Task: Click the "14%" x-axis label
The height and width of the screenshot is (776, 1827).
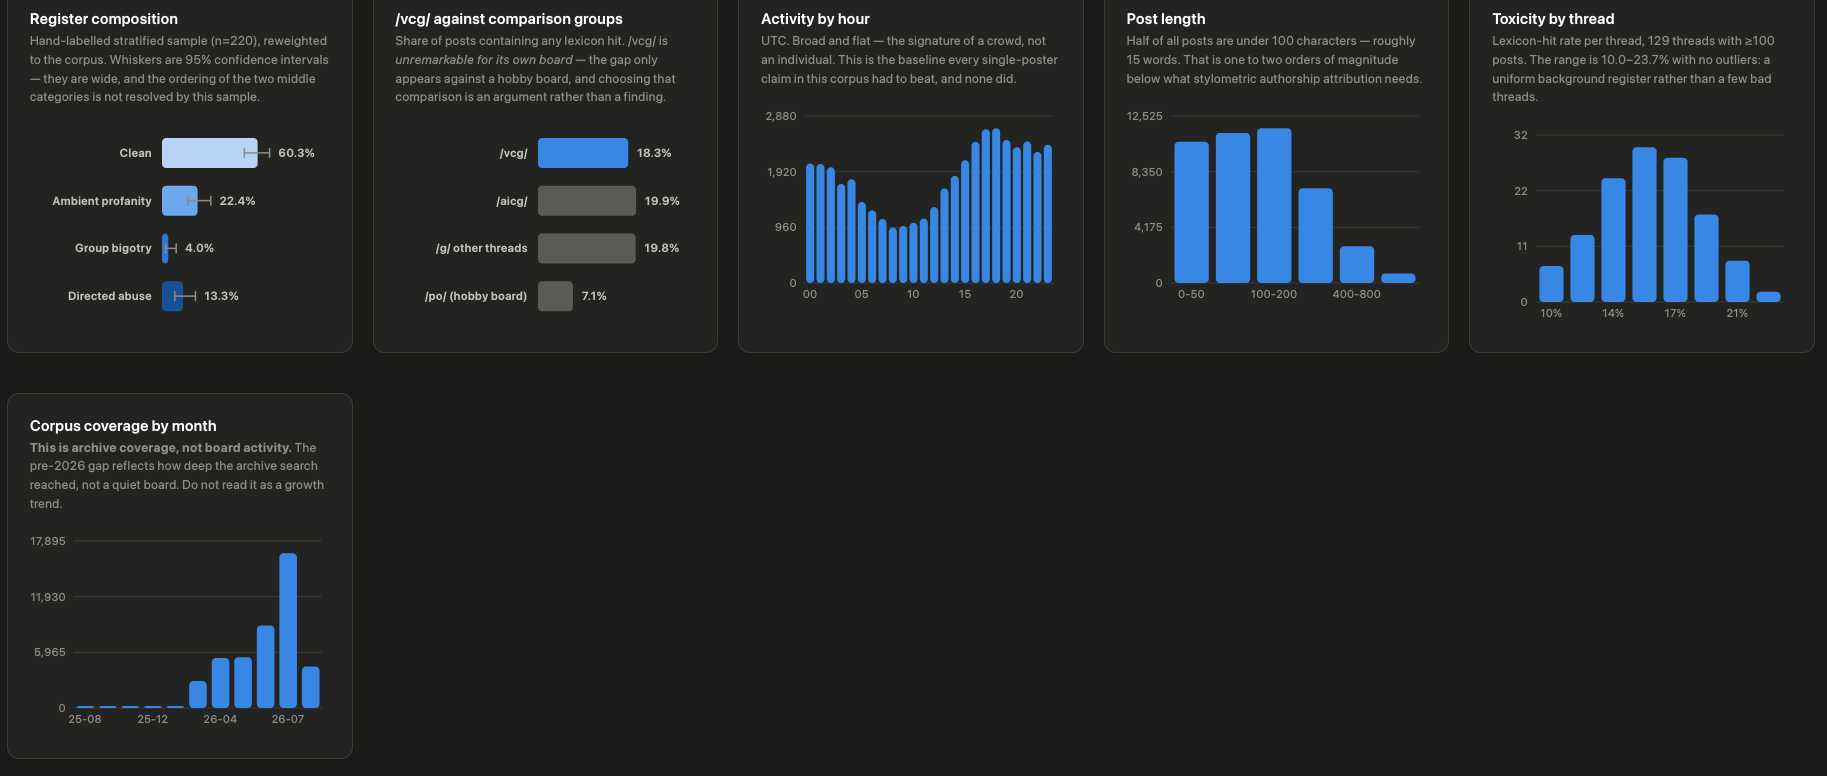Action: 1613,313
